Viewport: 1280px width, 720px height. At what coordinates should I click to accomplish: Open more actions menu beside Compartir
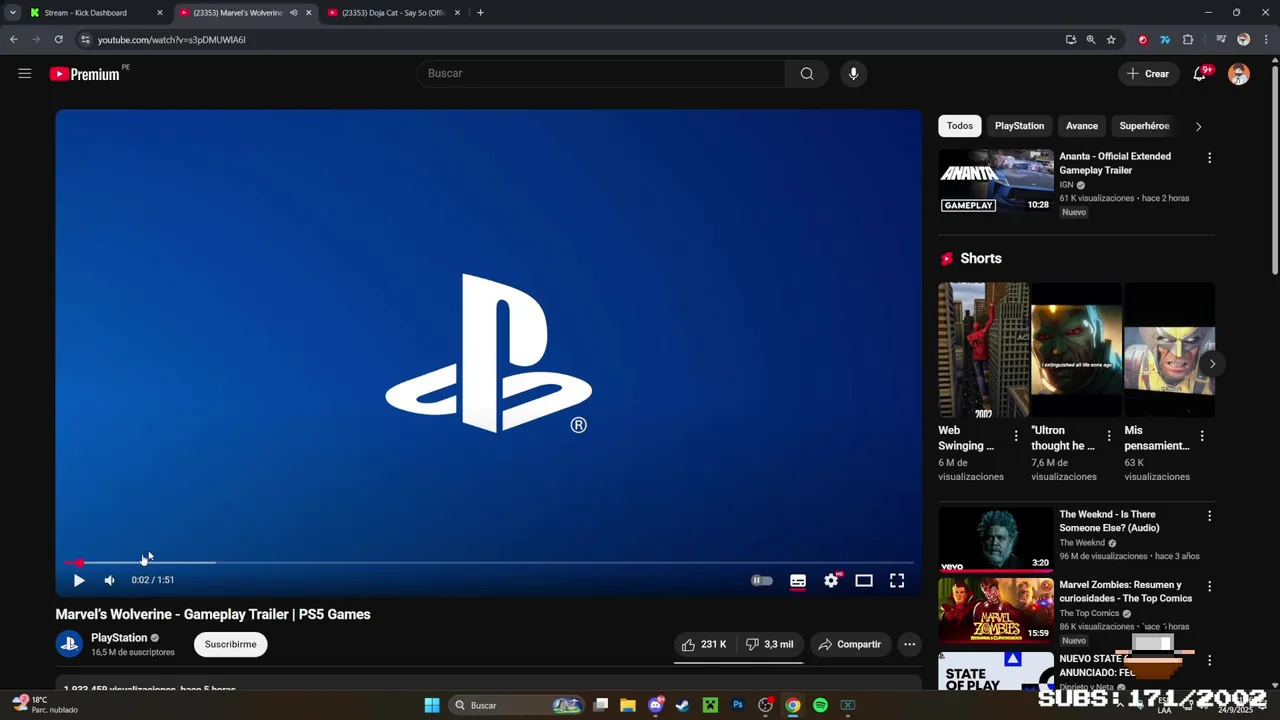(x=909, y=644)
